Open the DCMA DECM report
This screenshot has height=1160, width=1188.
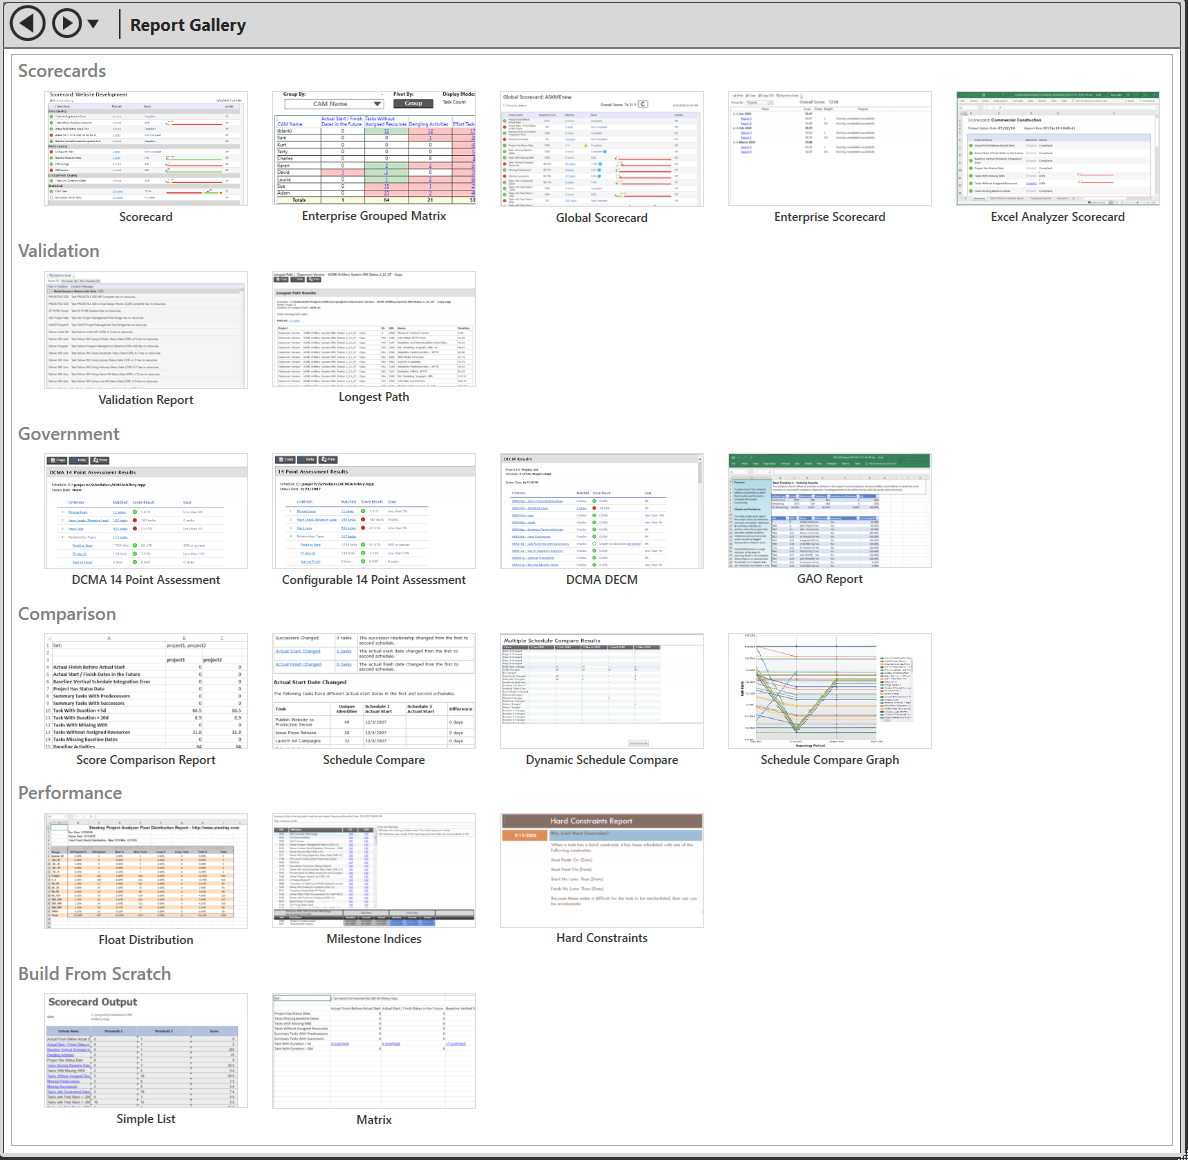coord(602,511)
